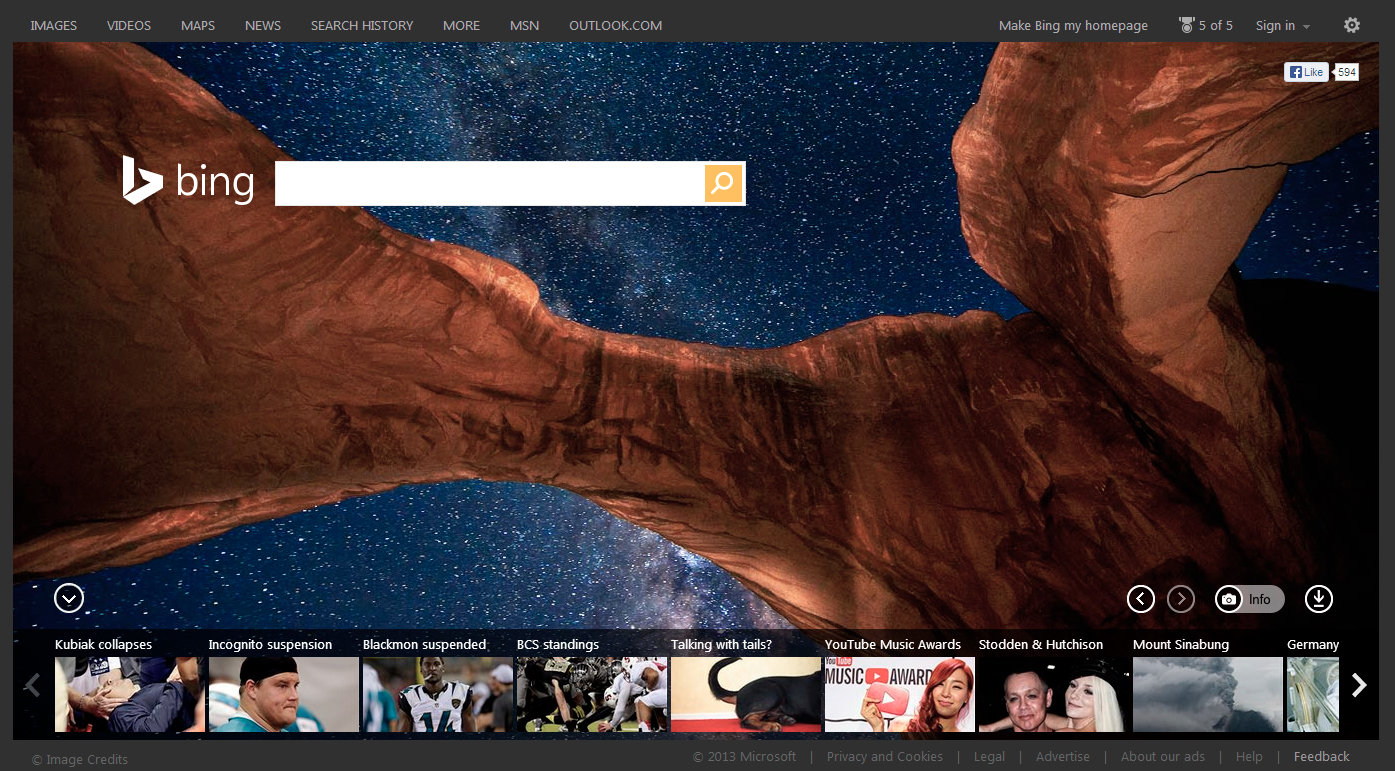Open Talking with tails story thumbnail
Image resolution: width=1395 pixels, height=771 pixels.
pos(746,694)
